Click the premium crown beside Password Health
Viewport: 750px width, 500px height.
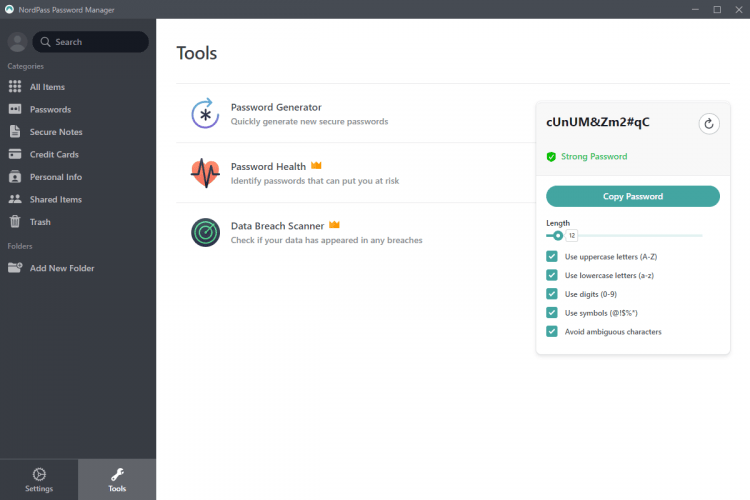click(x=316, y=166)
